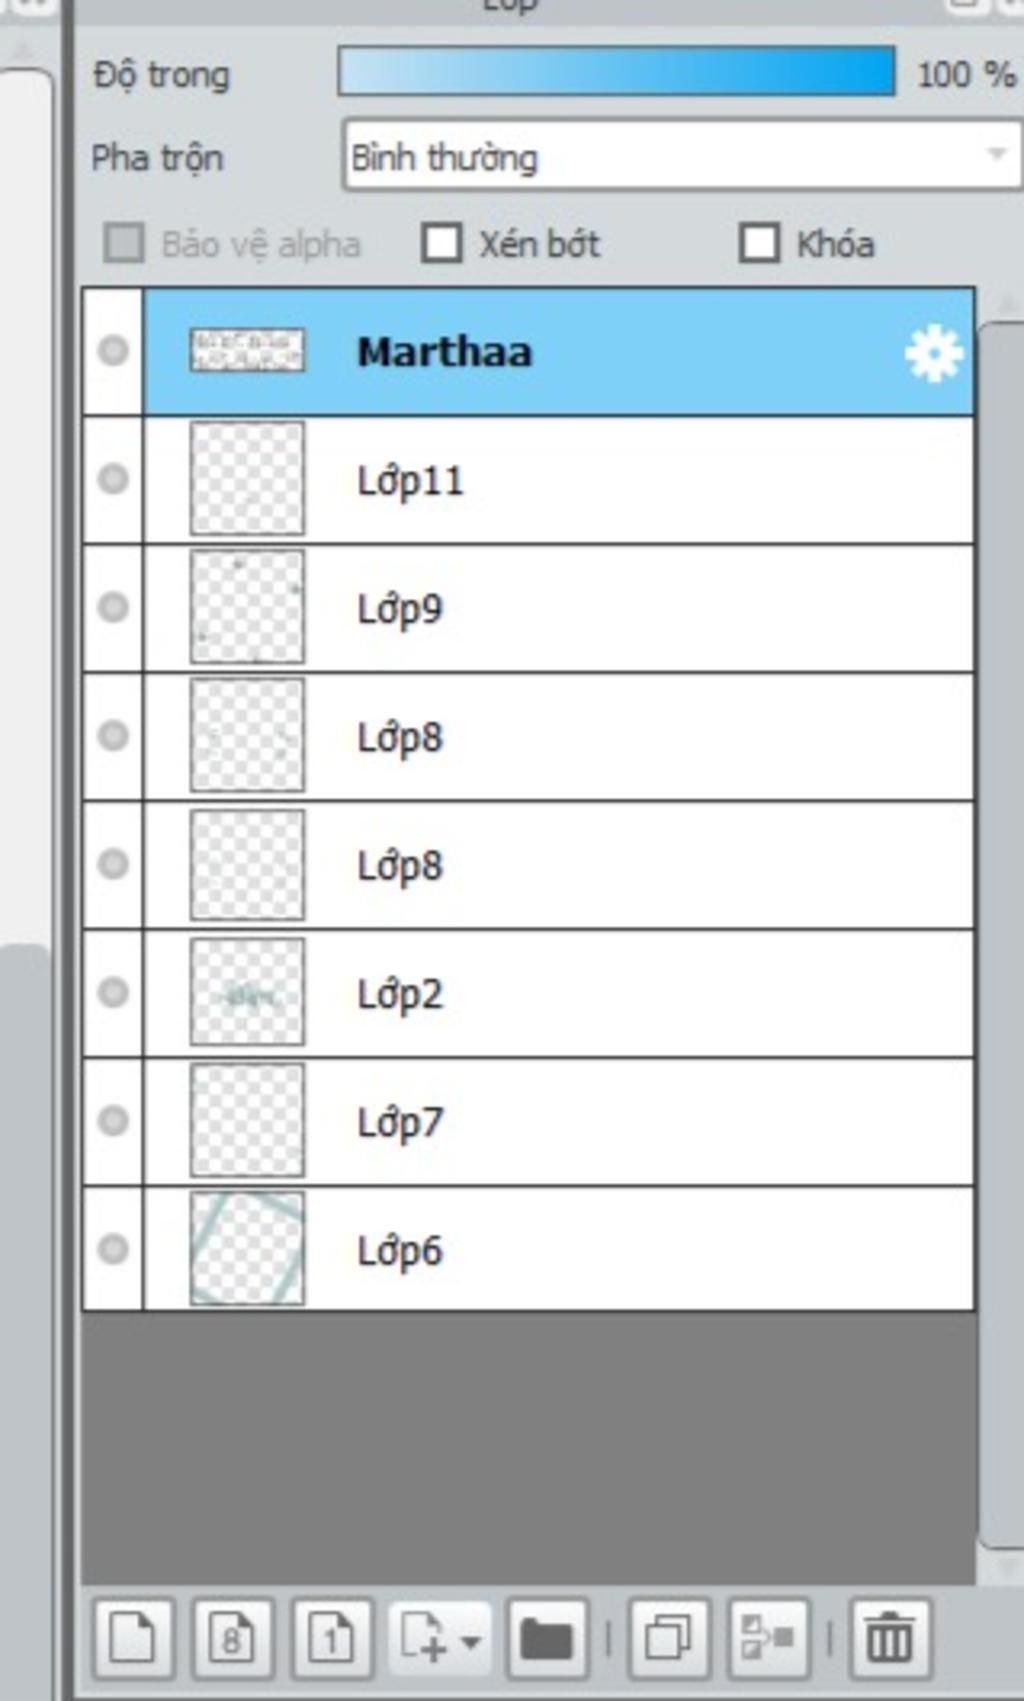Viewport: 1024px width, 1701px height.
Task: Expand the add-layer dropdown arrow
Action: pos(471,1641)
